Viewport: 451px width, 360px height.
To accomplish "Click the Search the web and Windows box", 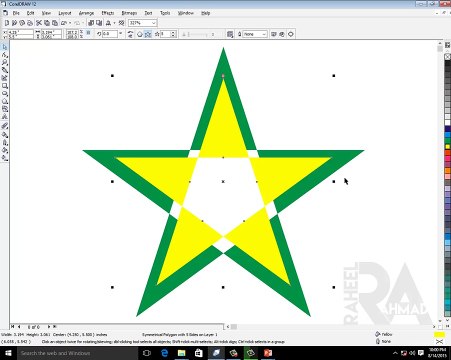I will tap(77, 353).
